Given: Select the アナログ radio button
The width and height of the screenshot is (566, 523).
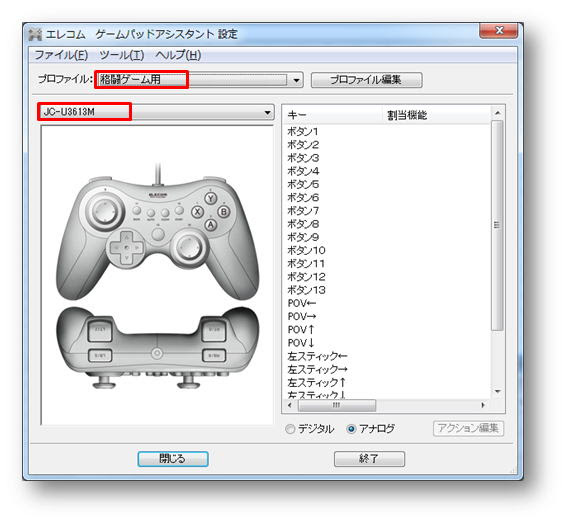Looking at the screenshot, I should click(370, 429).
